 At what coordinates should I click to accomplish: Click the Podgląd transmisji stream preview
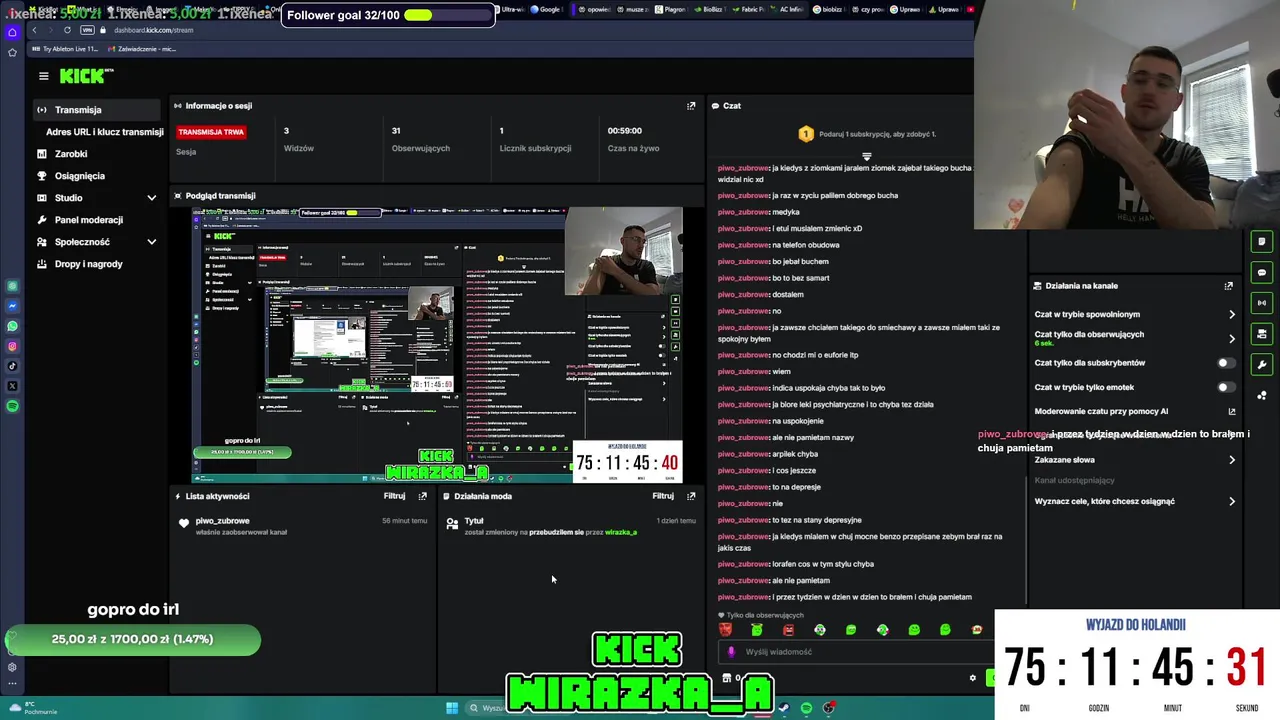[x=437, y=345]
